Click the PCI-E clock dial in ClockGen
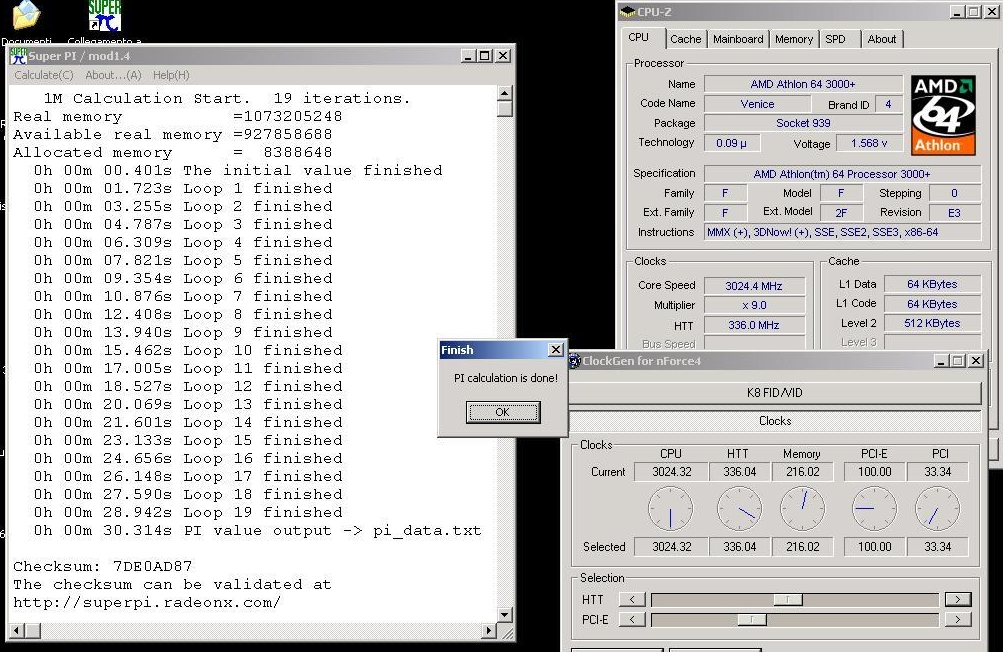The image size is (1003, 652). click(874, 509)
